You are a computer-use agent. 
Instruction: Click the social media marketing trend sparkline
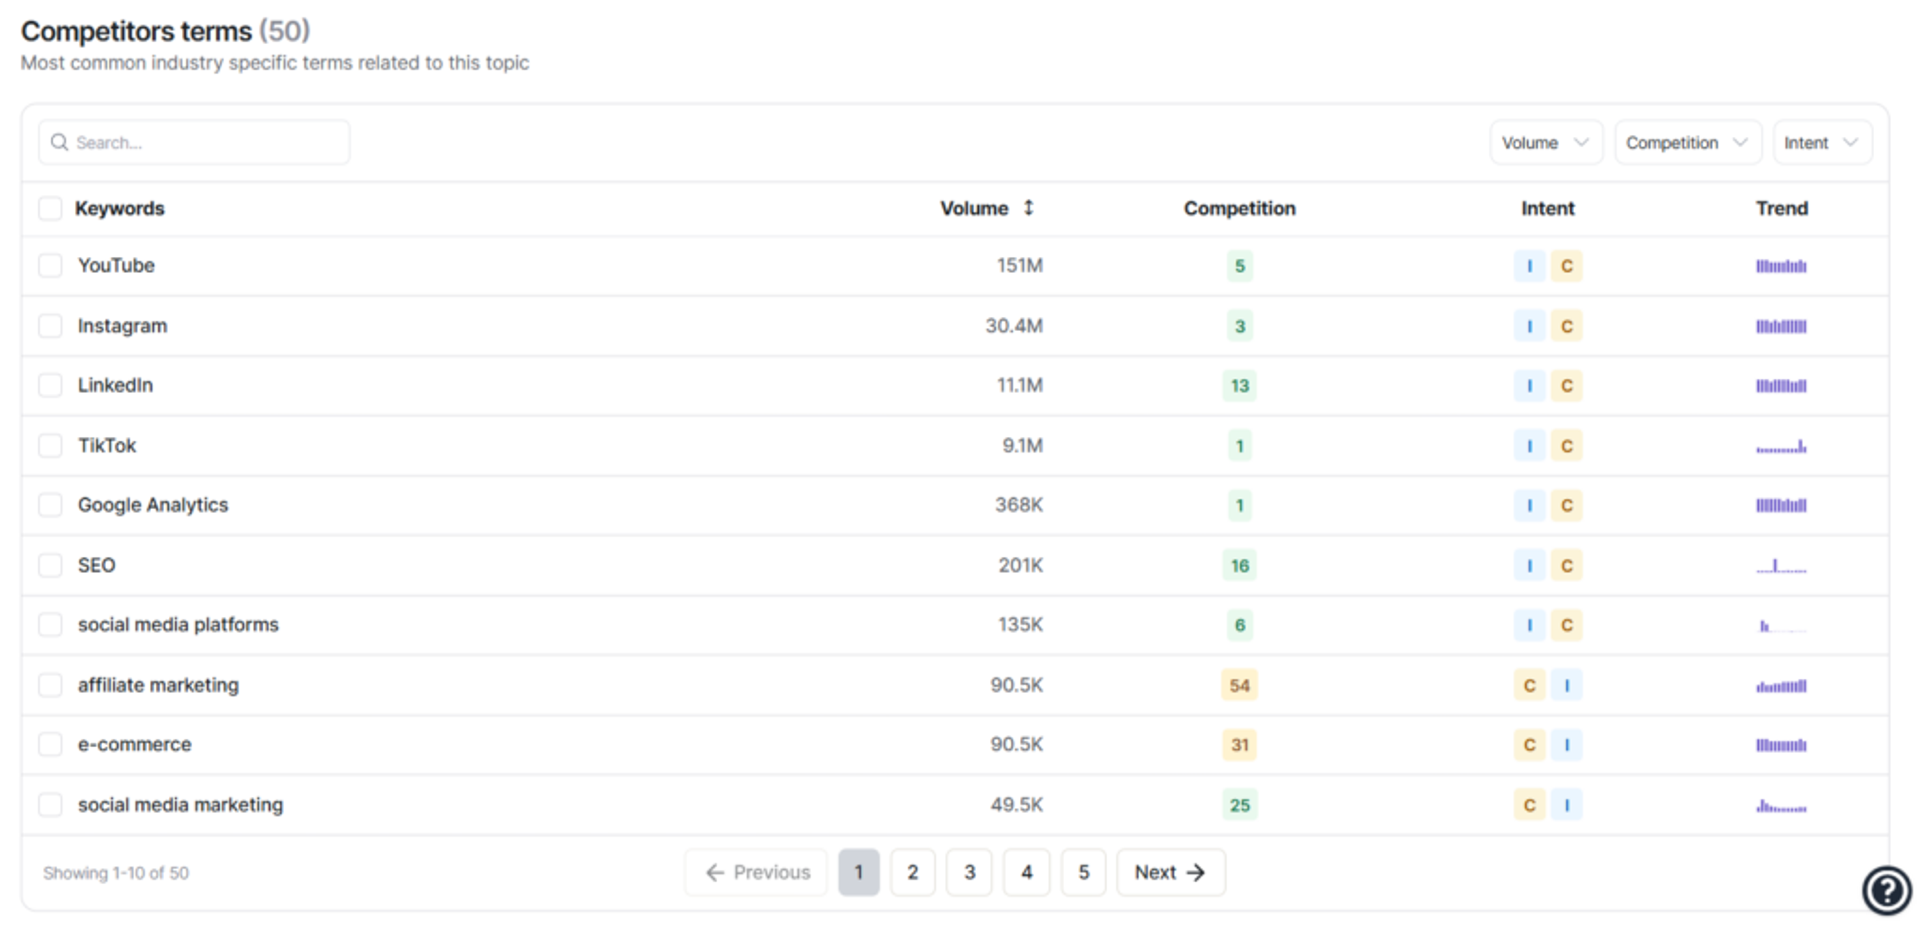1781,805
